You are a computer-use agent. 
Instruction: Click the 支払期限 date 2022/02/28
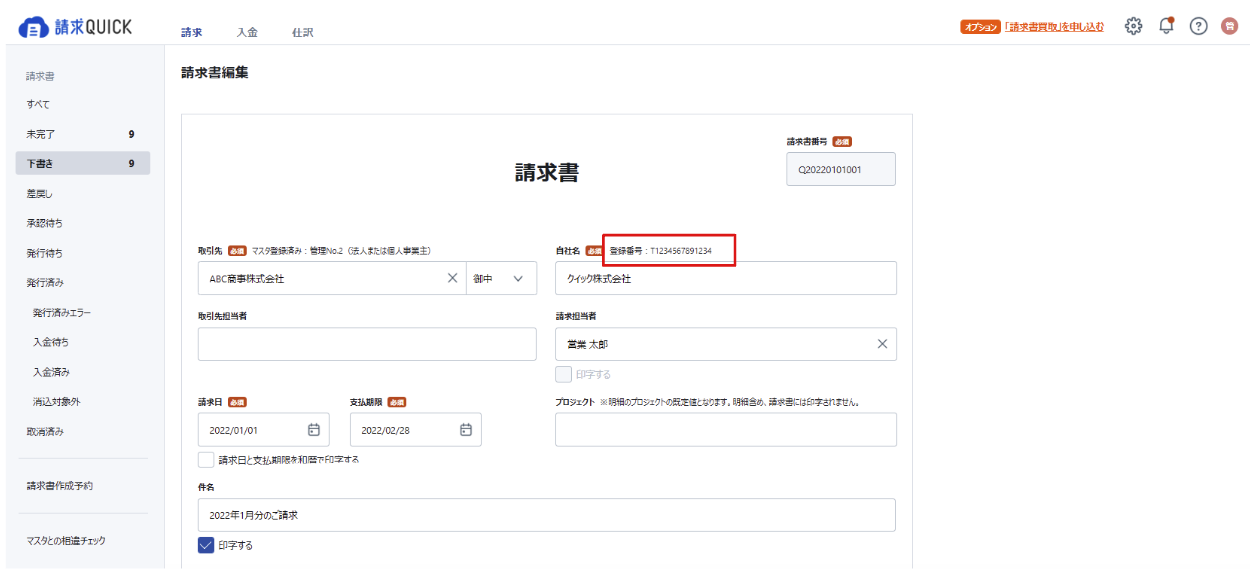(x=386, y=430)
